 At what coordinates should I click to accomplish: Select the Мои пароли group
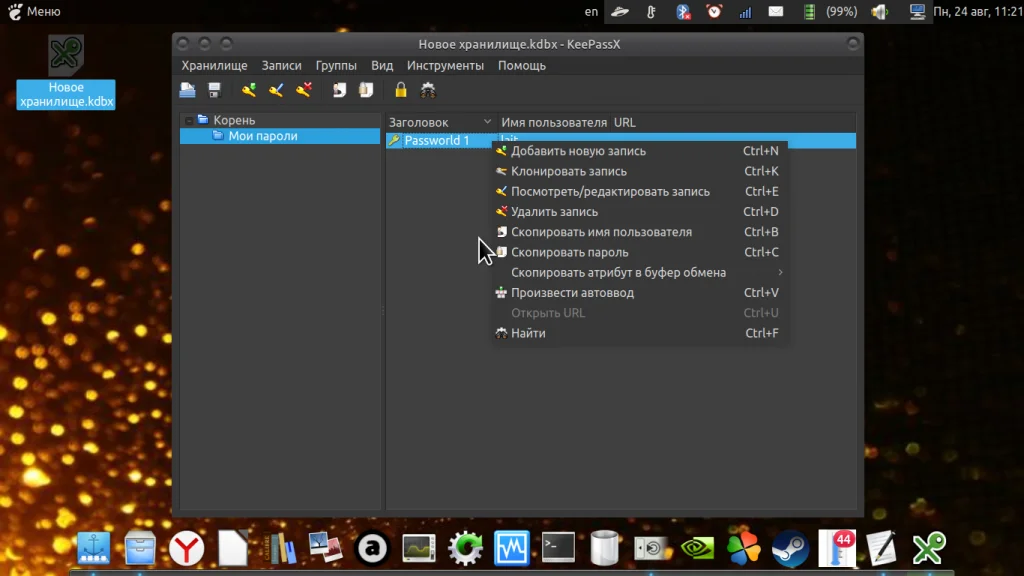[x=262, y=136]
